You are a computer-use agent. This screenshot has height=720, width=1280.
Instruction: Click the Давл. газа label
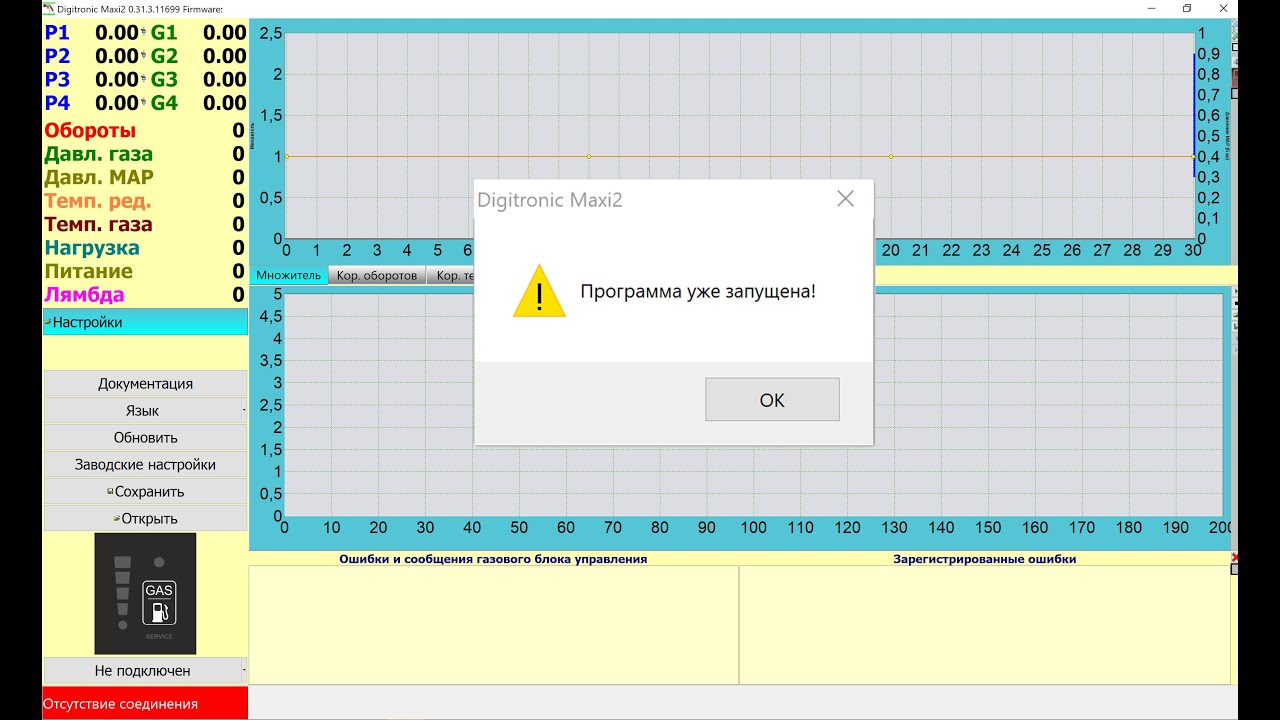pyautogui.click(x=98, y=154)
